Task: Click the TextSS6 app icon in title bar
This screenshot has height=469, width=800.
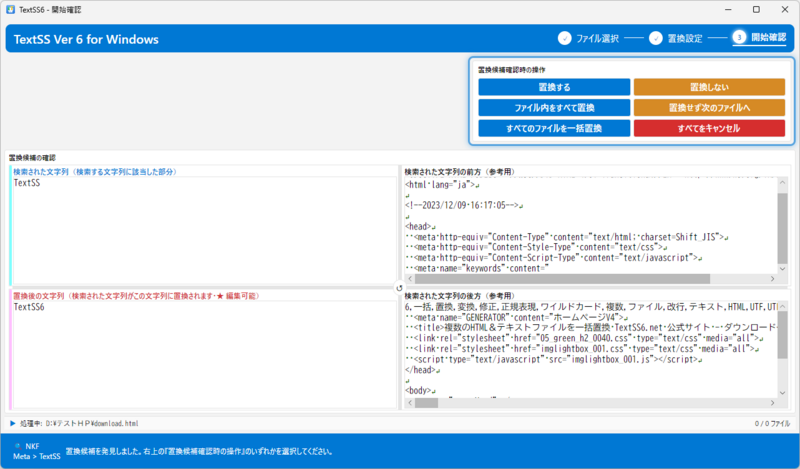Action: tap(10, 9)
